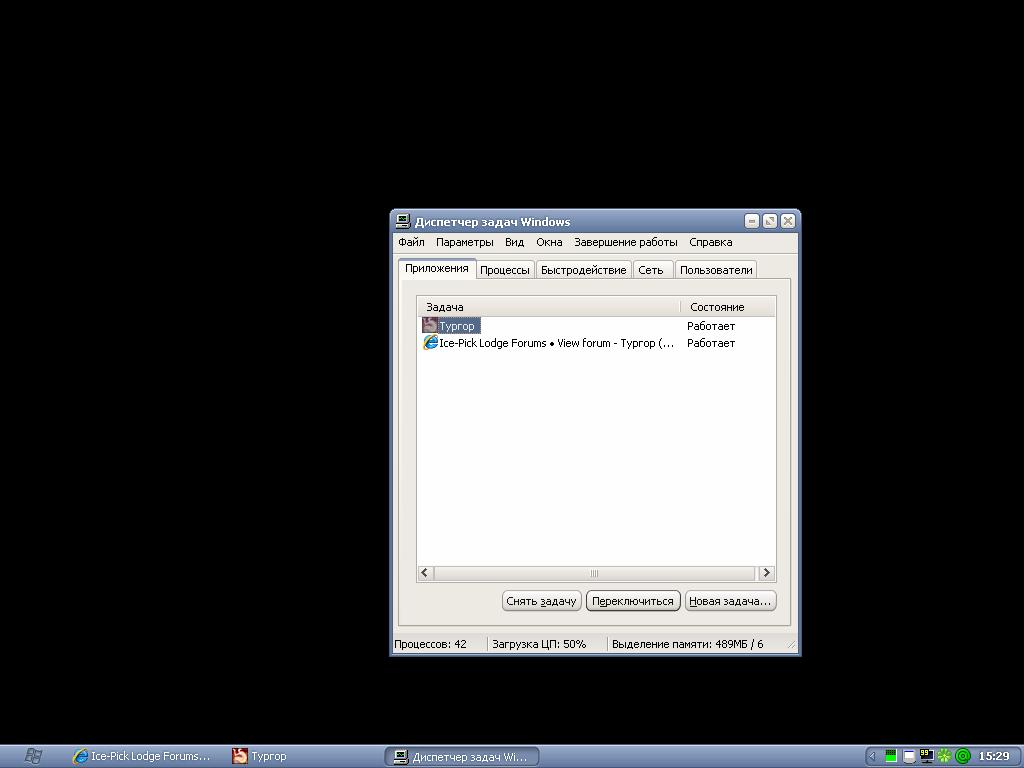Viewport: 1024px width, 768px height.
Task: Open the Вид menu
Action: pos(514,242)
